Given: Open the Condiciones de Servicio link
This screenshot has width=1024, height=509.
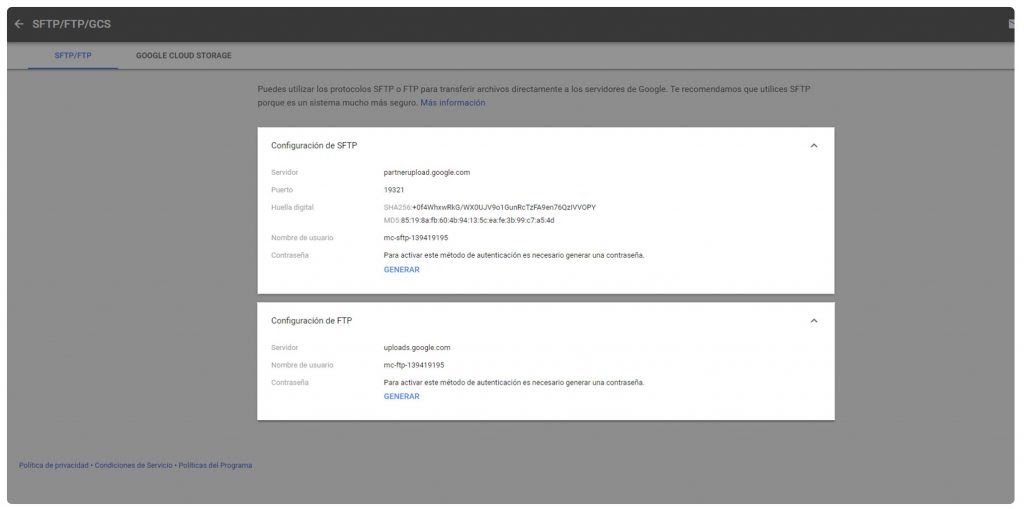Looking at the screenshot, I should pyautogui.click(x=134, y=465).
